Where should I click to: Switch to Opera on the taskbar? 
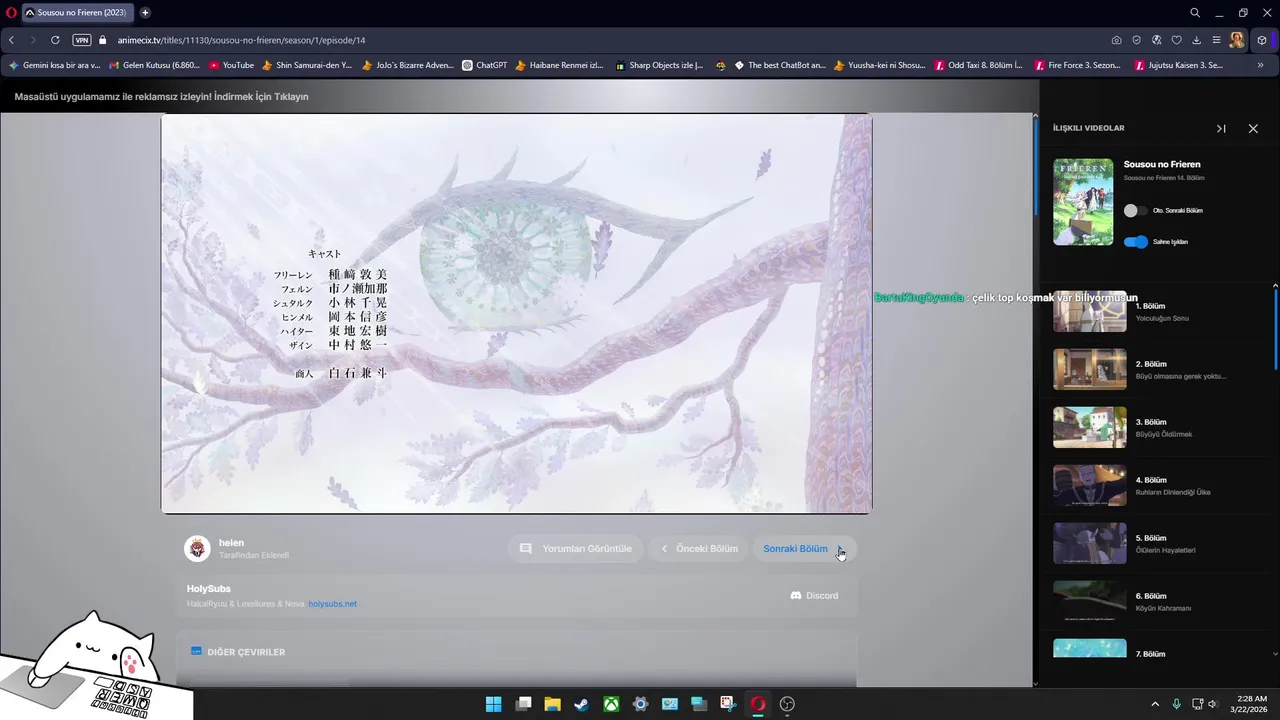pyautogui.click(x=758, y=704)
